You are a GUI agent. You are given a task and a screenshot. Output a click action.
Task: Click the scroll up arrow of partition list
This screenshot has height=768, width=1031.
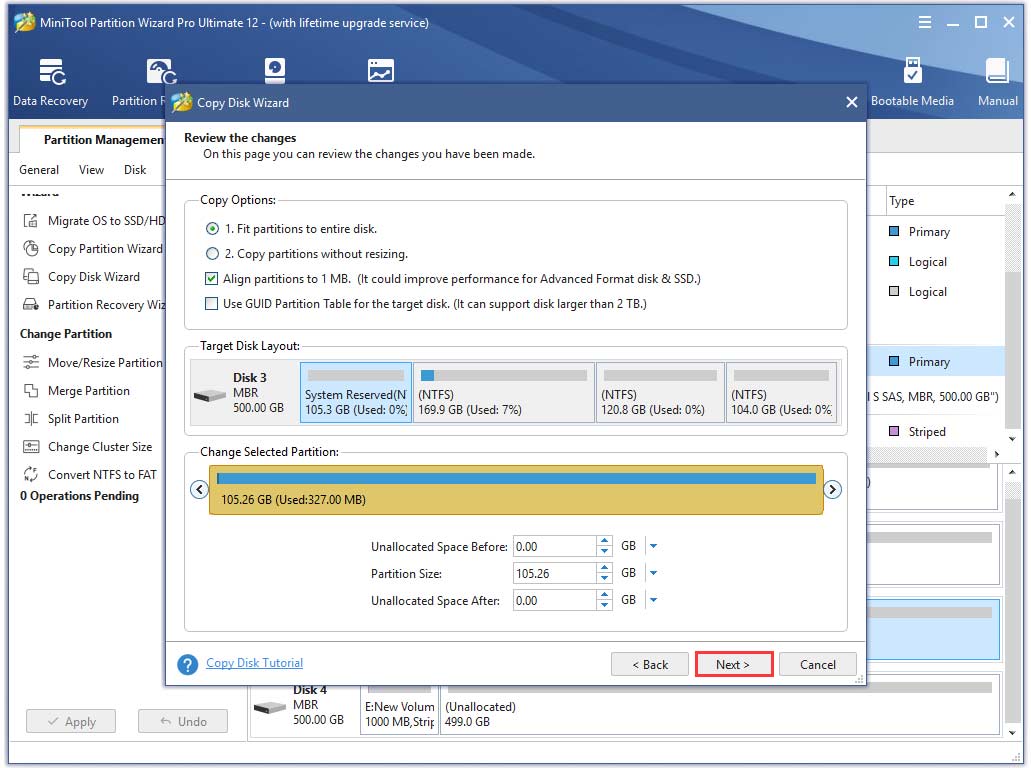point(1012,195)
